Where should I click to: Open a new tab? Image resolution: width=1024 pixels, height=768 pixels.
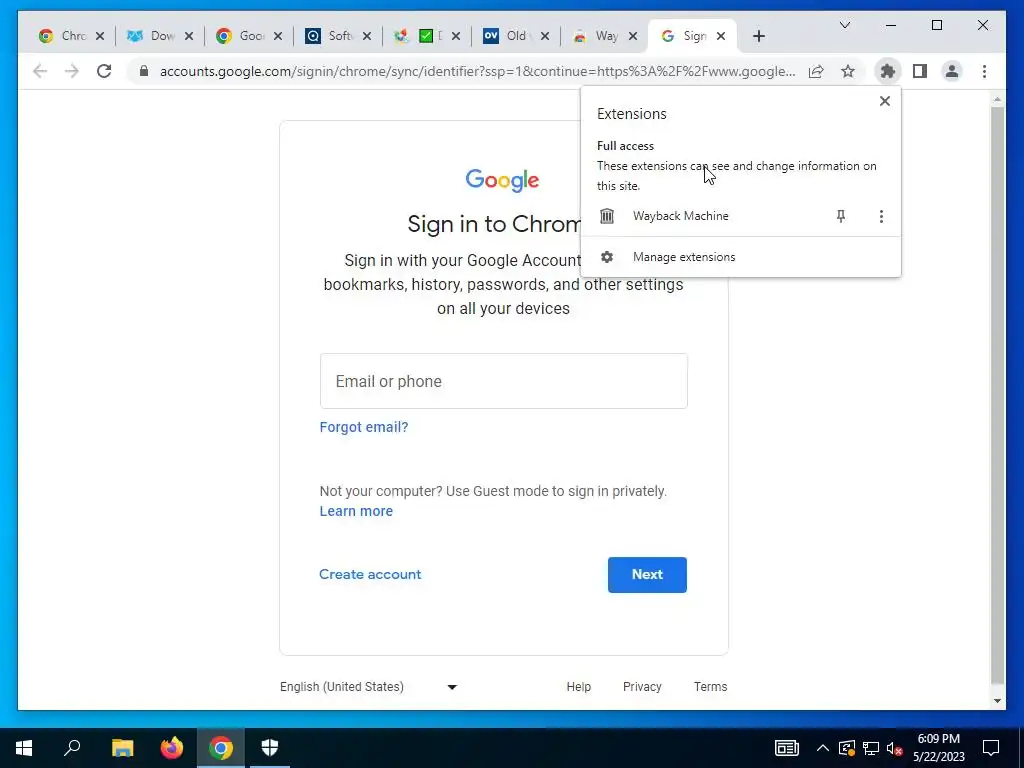coord(758,37)
